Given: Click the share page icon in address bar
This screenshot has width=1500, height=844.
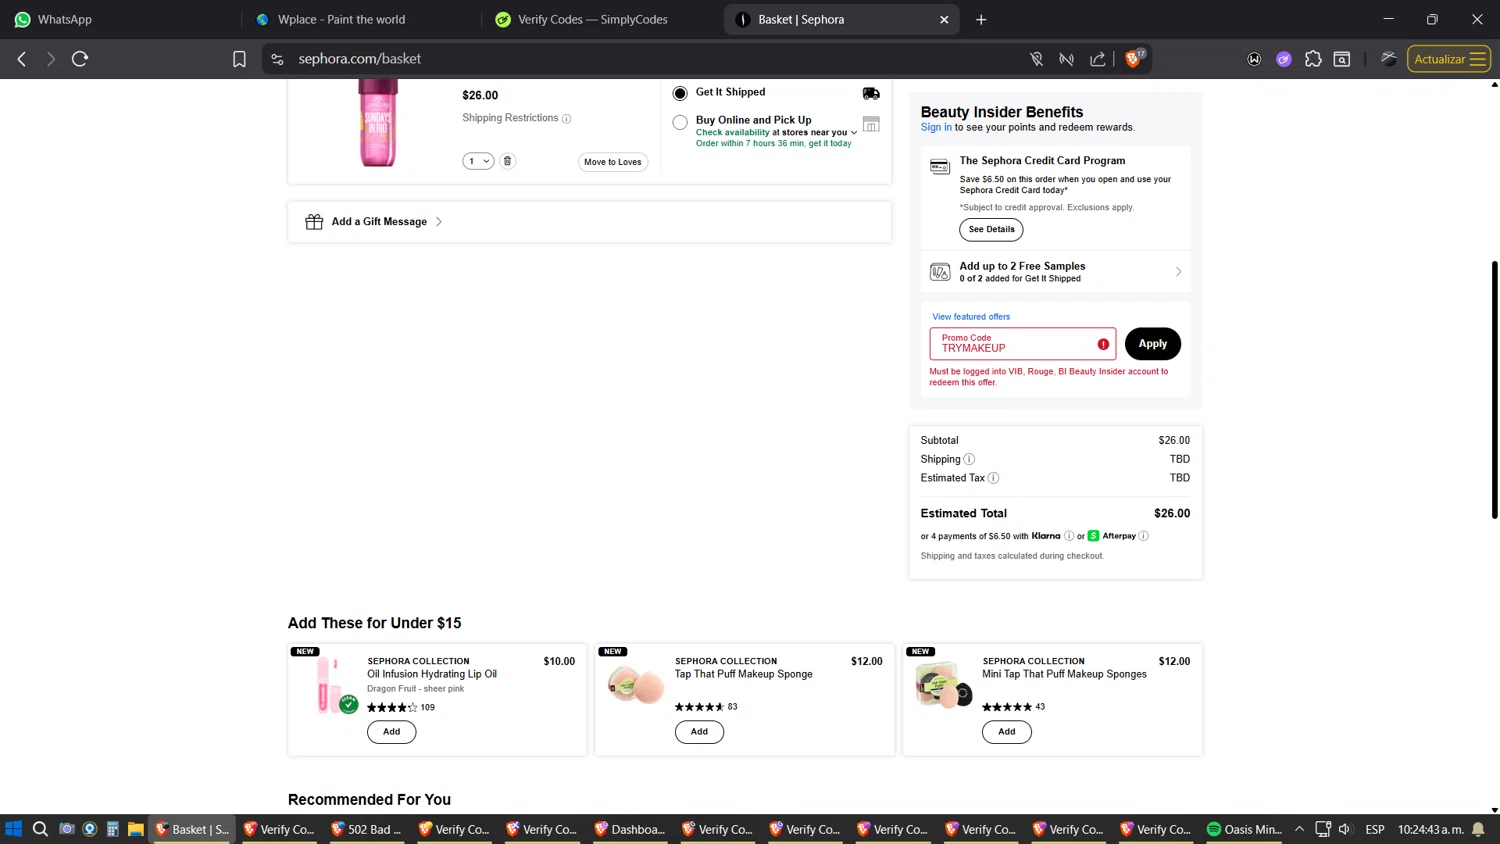Looking at the screenshot, I should [1098, 59].
